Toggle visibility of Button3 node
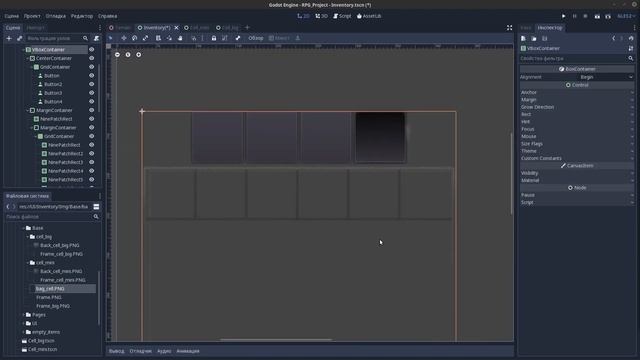640x360 pixels. click(91, 93)
